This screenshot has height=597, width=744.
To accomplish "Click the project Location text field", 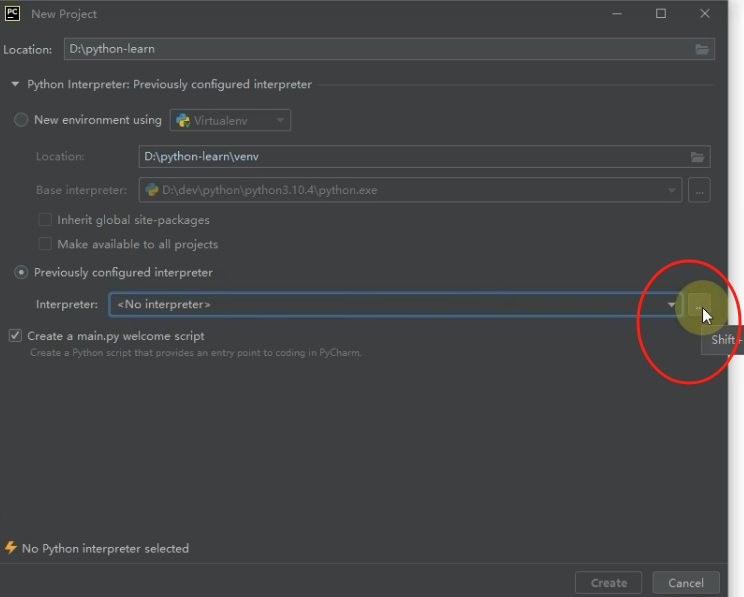I will [x=389, y=49].
